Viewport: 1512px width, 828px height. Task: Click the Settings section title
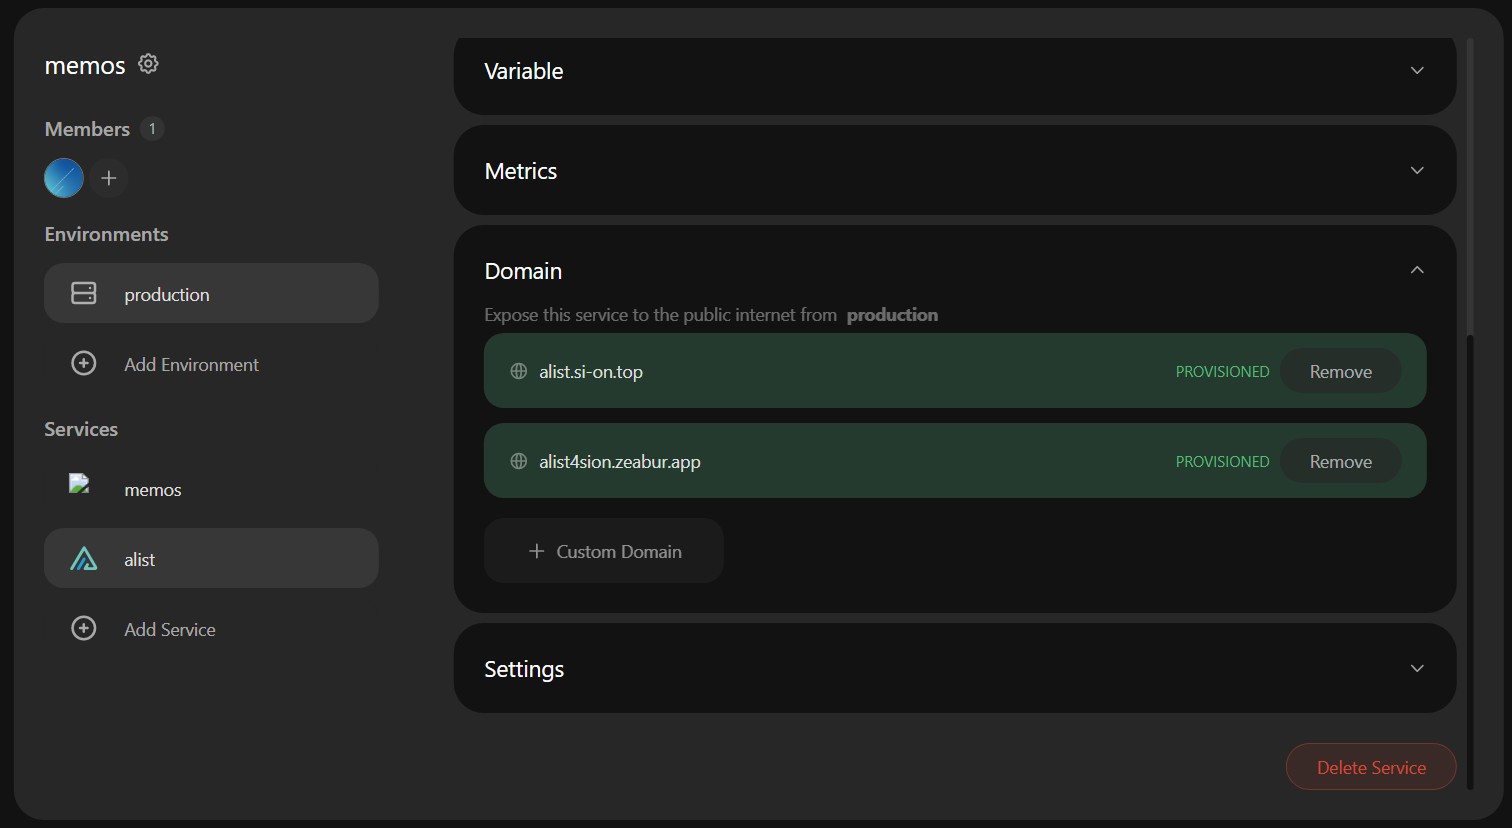point(524,669)
